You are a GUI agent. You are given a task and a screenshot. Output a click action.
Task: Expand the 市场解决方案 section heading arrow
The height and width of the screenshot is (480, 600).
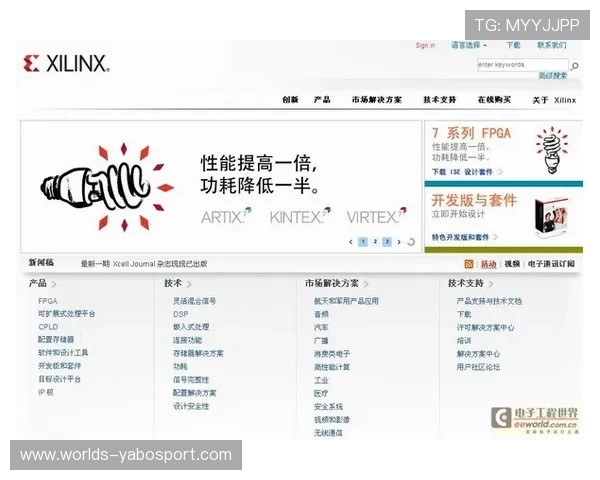click(x=367, y=284)
